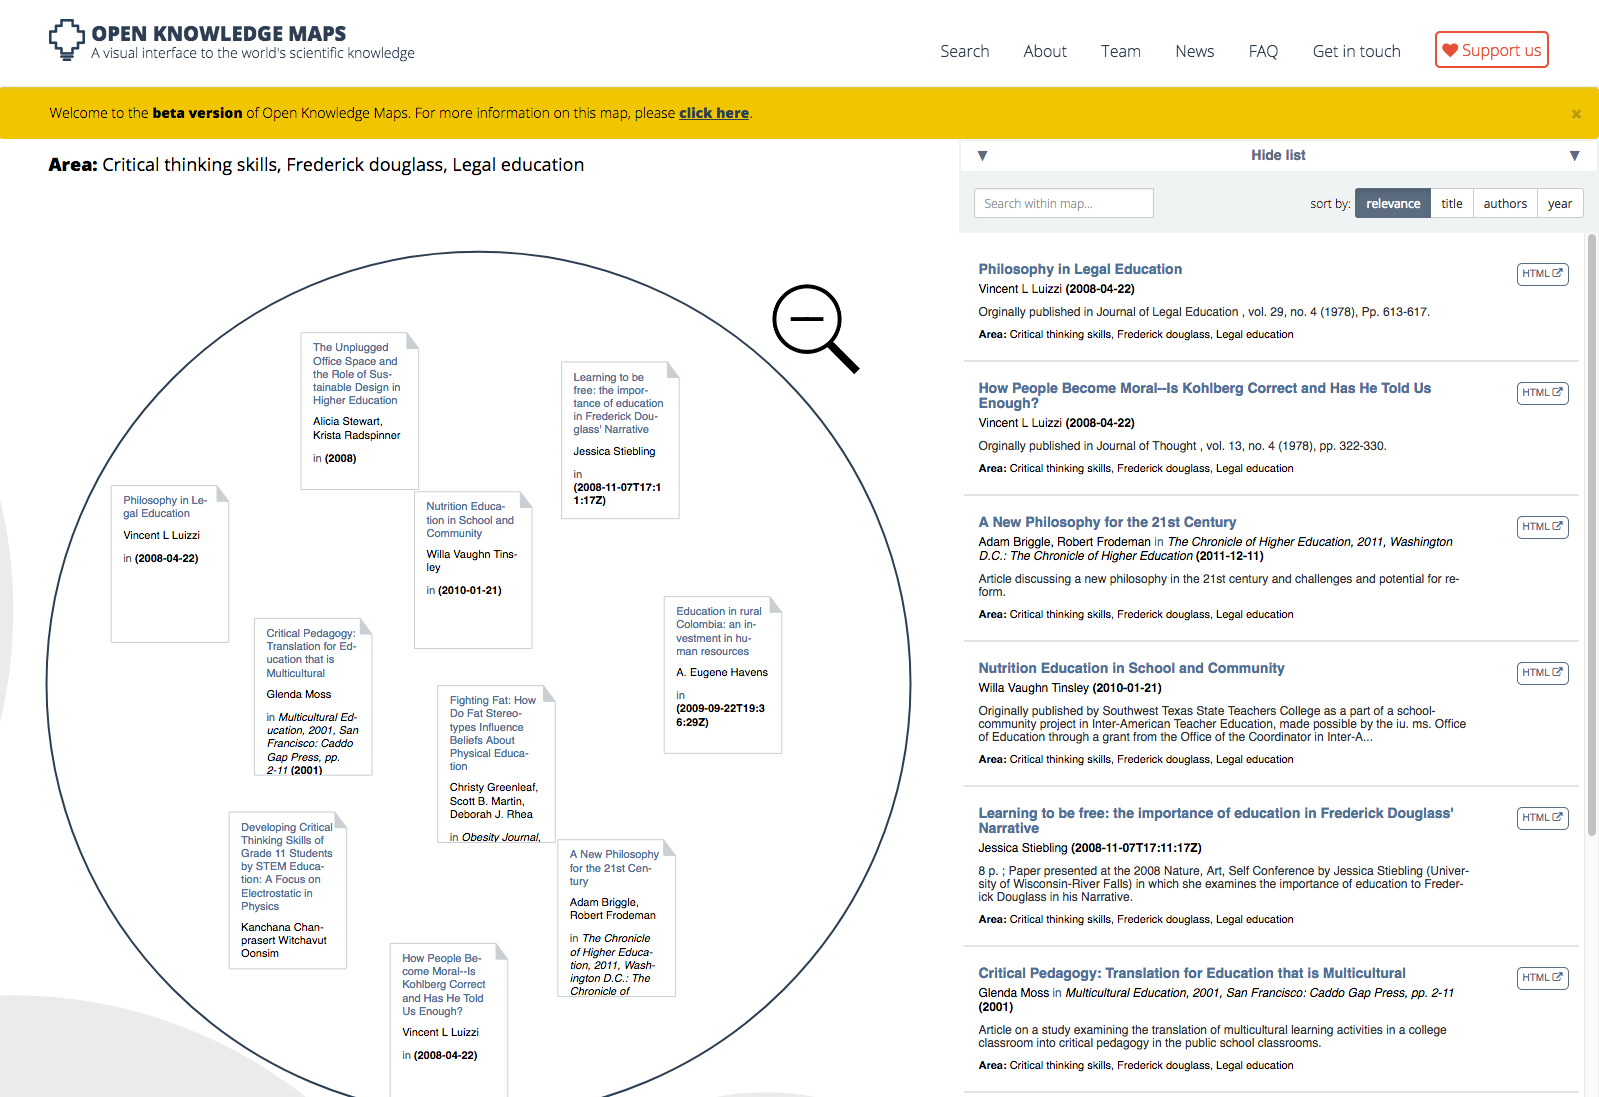The height and width of the screenshot is (1097, 1599).
Task: Select A New Philosophy map card
Action: tap(616, 918)
